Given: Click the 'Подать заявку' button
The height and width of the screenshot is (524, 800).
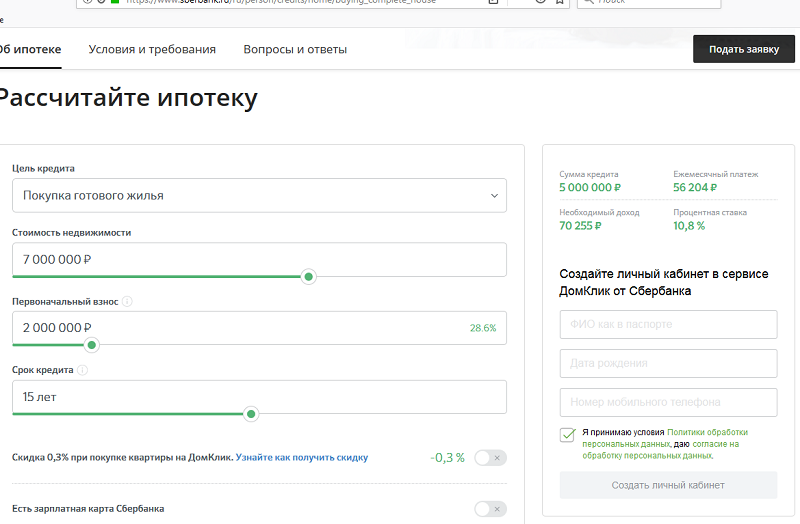Looking at the screenshot, I should point(743,49).
